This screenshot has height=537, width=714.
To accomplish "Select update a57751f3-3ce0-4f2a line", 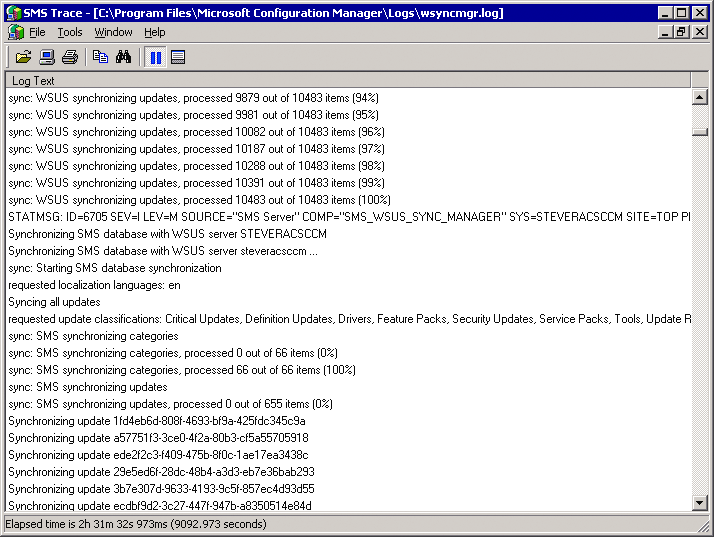I will [x=348, y=438].
